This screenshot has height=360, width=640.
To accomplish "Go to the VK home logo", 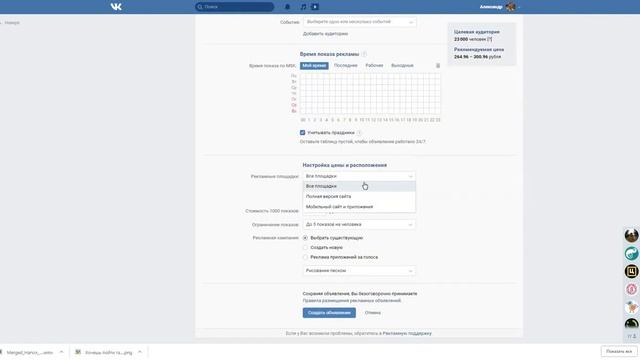I will (116, 7).
